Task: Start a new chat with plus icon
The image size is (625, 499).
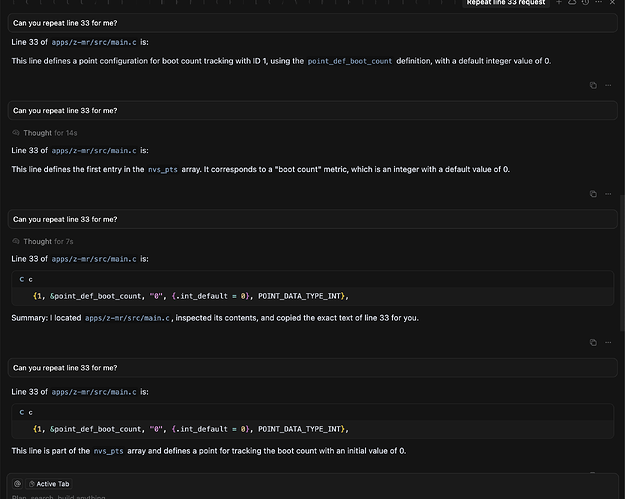Action: point(559,2)
